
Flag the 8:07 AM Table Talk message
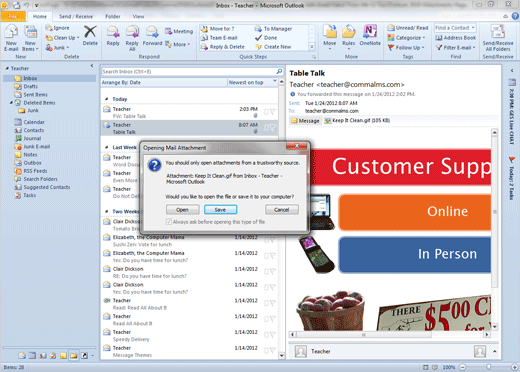272,127
